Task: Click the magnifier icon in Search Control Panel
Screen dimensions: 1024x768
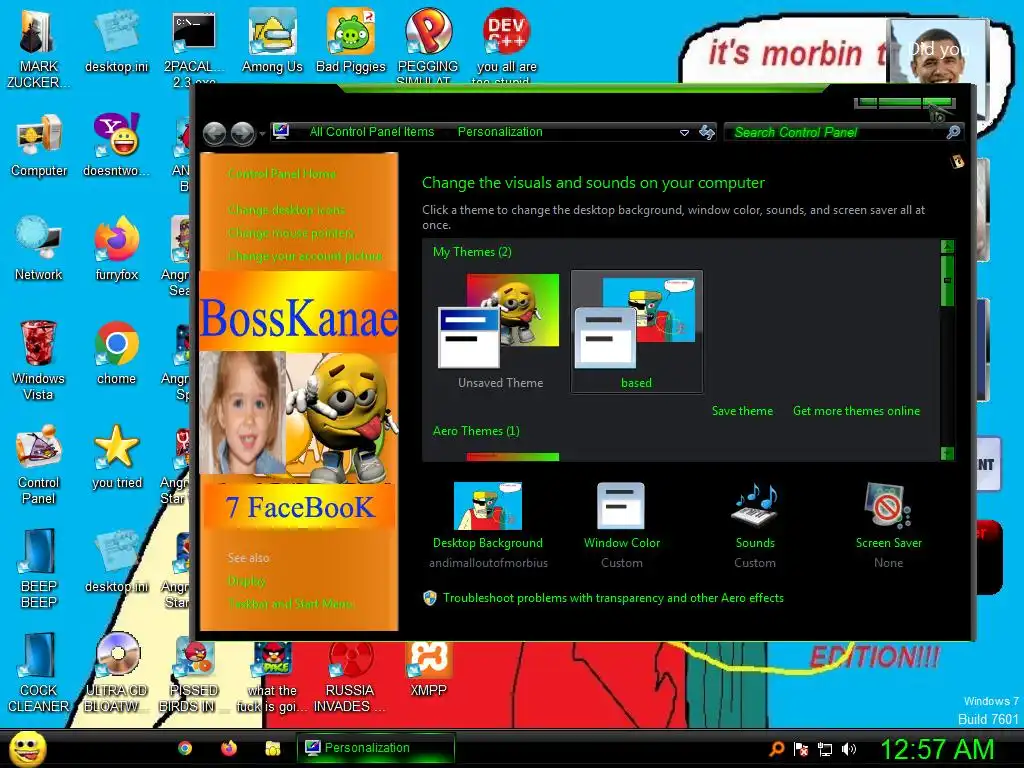Action: tap(953, 133)
